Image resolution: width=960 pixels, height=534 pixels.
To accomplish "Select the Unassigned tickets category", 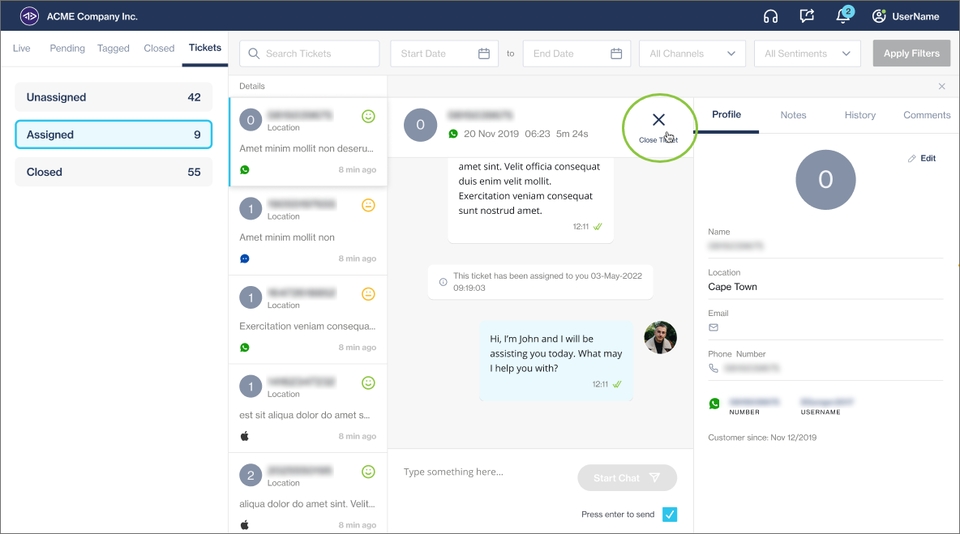I will point(113,97).
